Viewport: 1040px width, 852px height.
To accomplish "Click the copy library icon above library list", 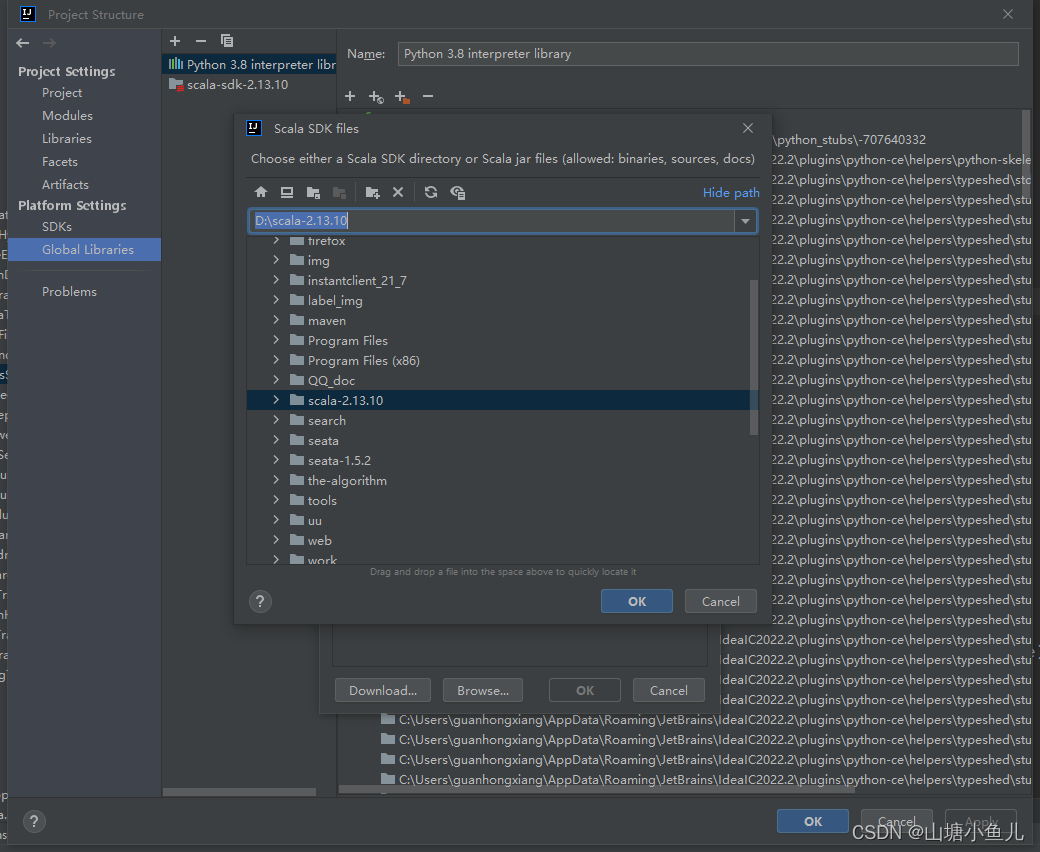I will (x=227, y=41).
